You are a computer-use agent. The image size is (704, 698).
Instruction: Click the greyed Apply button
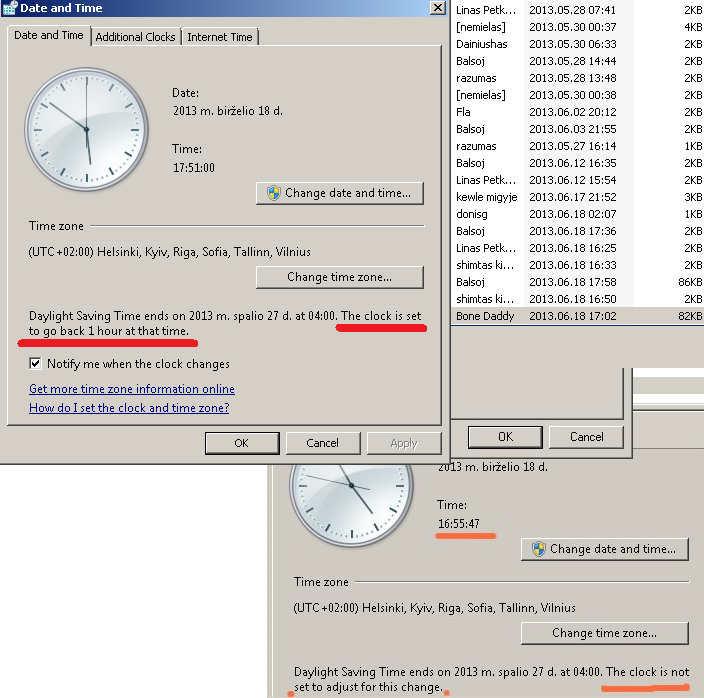tap(404, 443)
